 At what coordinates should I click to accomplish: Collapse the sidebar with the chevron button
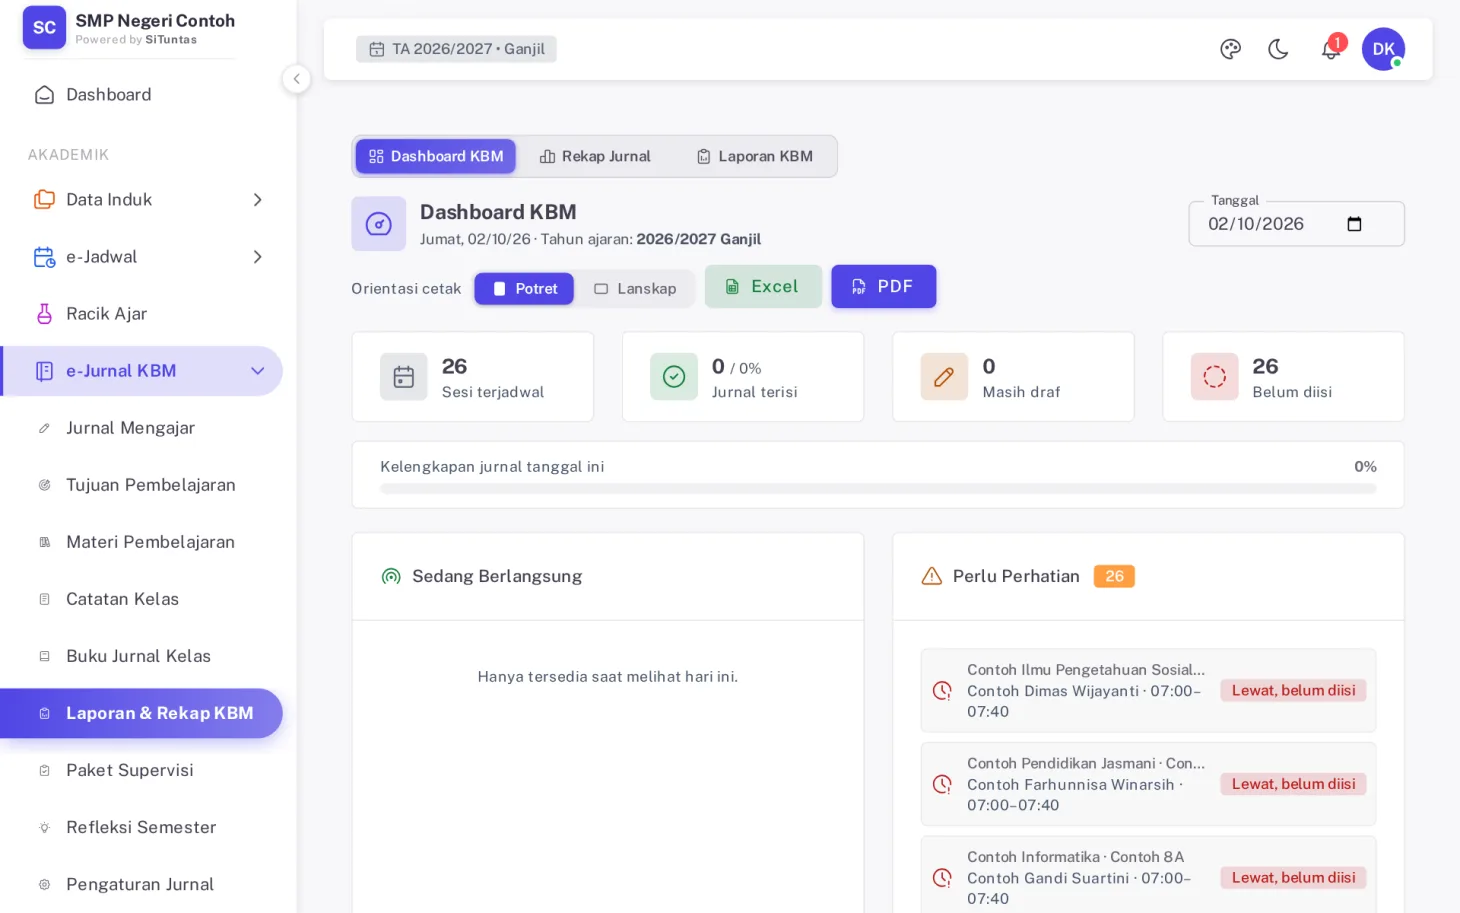point(296,79)
